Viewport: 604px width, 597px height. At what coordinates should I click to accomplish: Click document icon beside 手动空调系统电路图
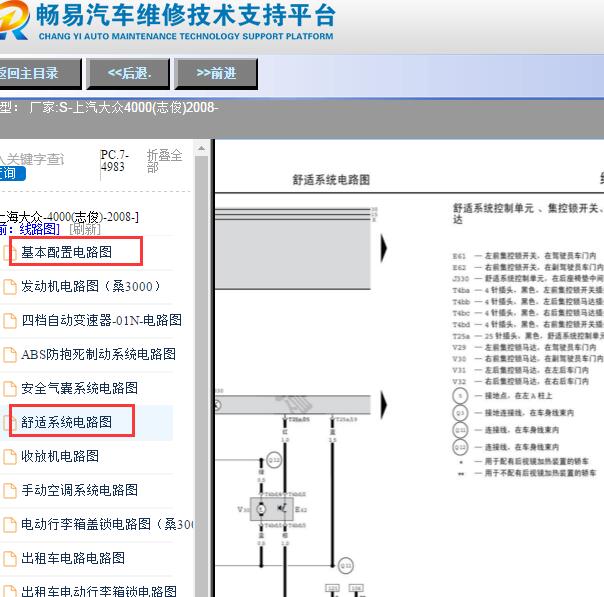(10, 490)
